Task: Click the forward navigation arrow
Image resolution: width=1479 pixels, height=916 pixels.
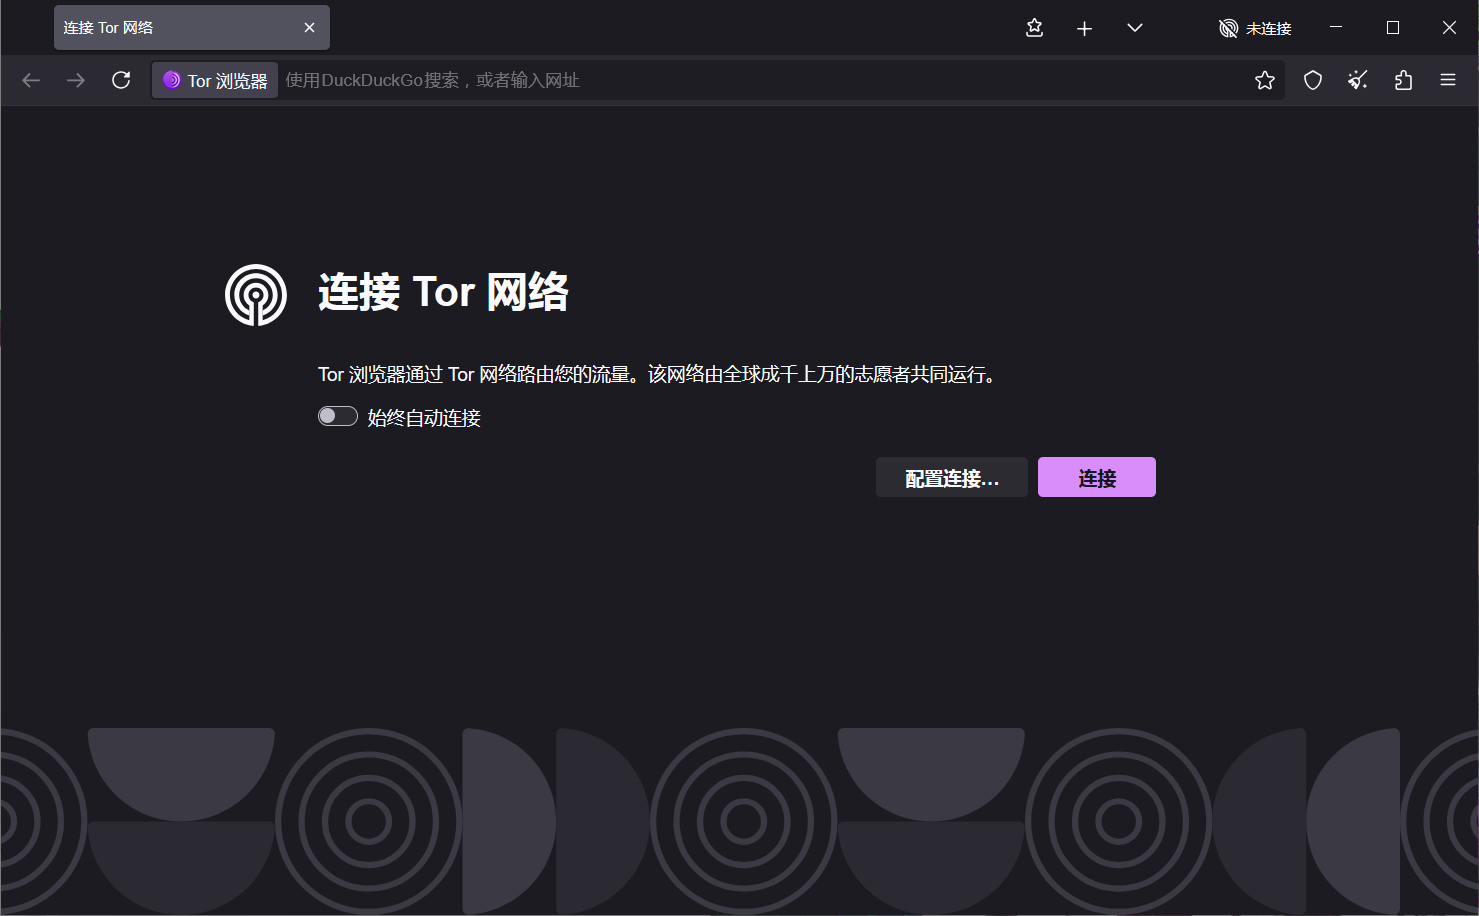Action: point(76,80)
